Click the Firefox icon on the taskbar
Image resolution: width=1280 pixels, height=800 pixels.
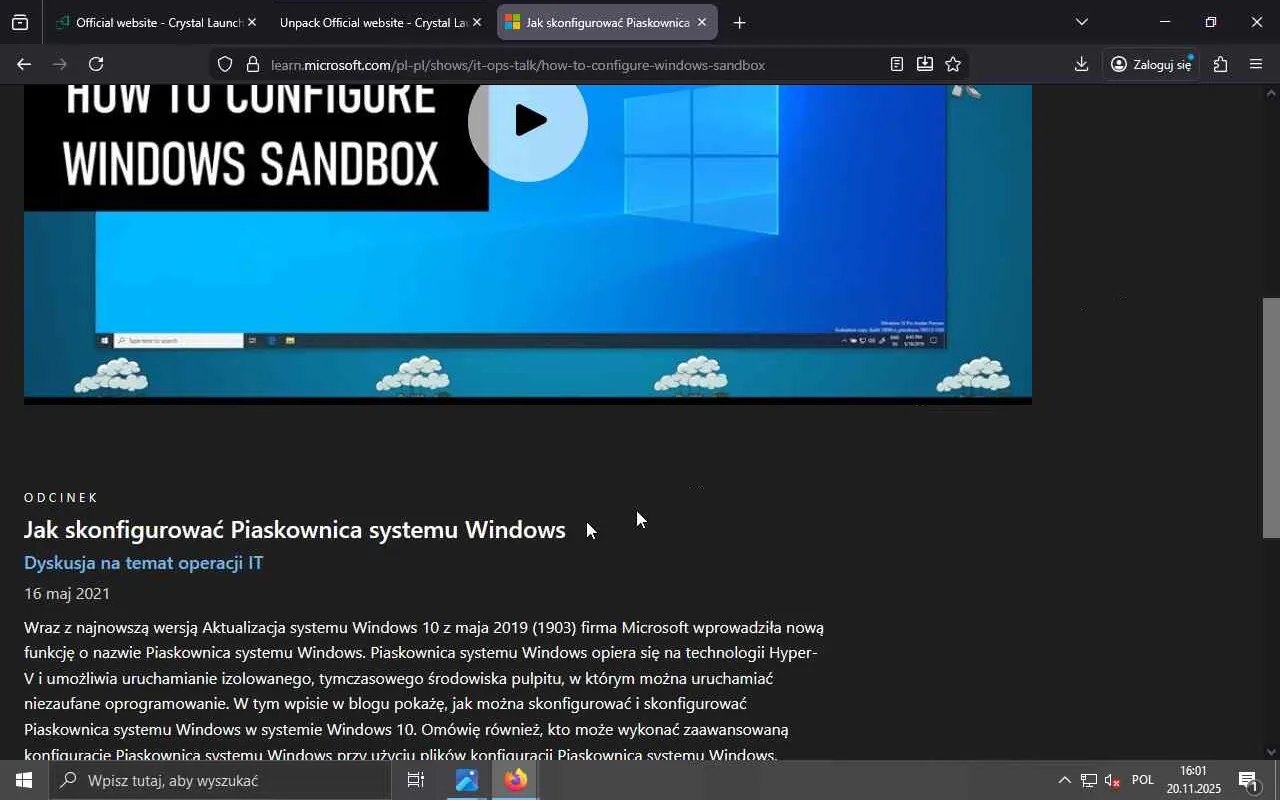515,780
